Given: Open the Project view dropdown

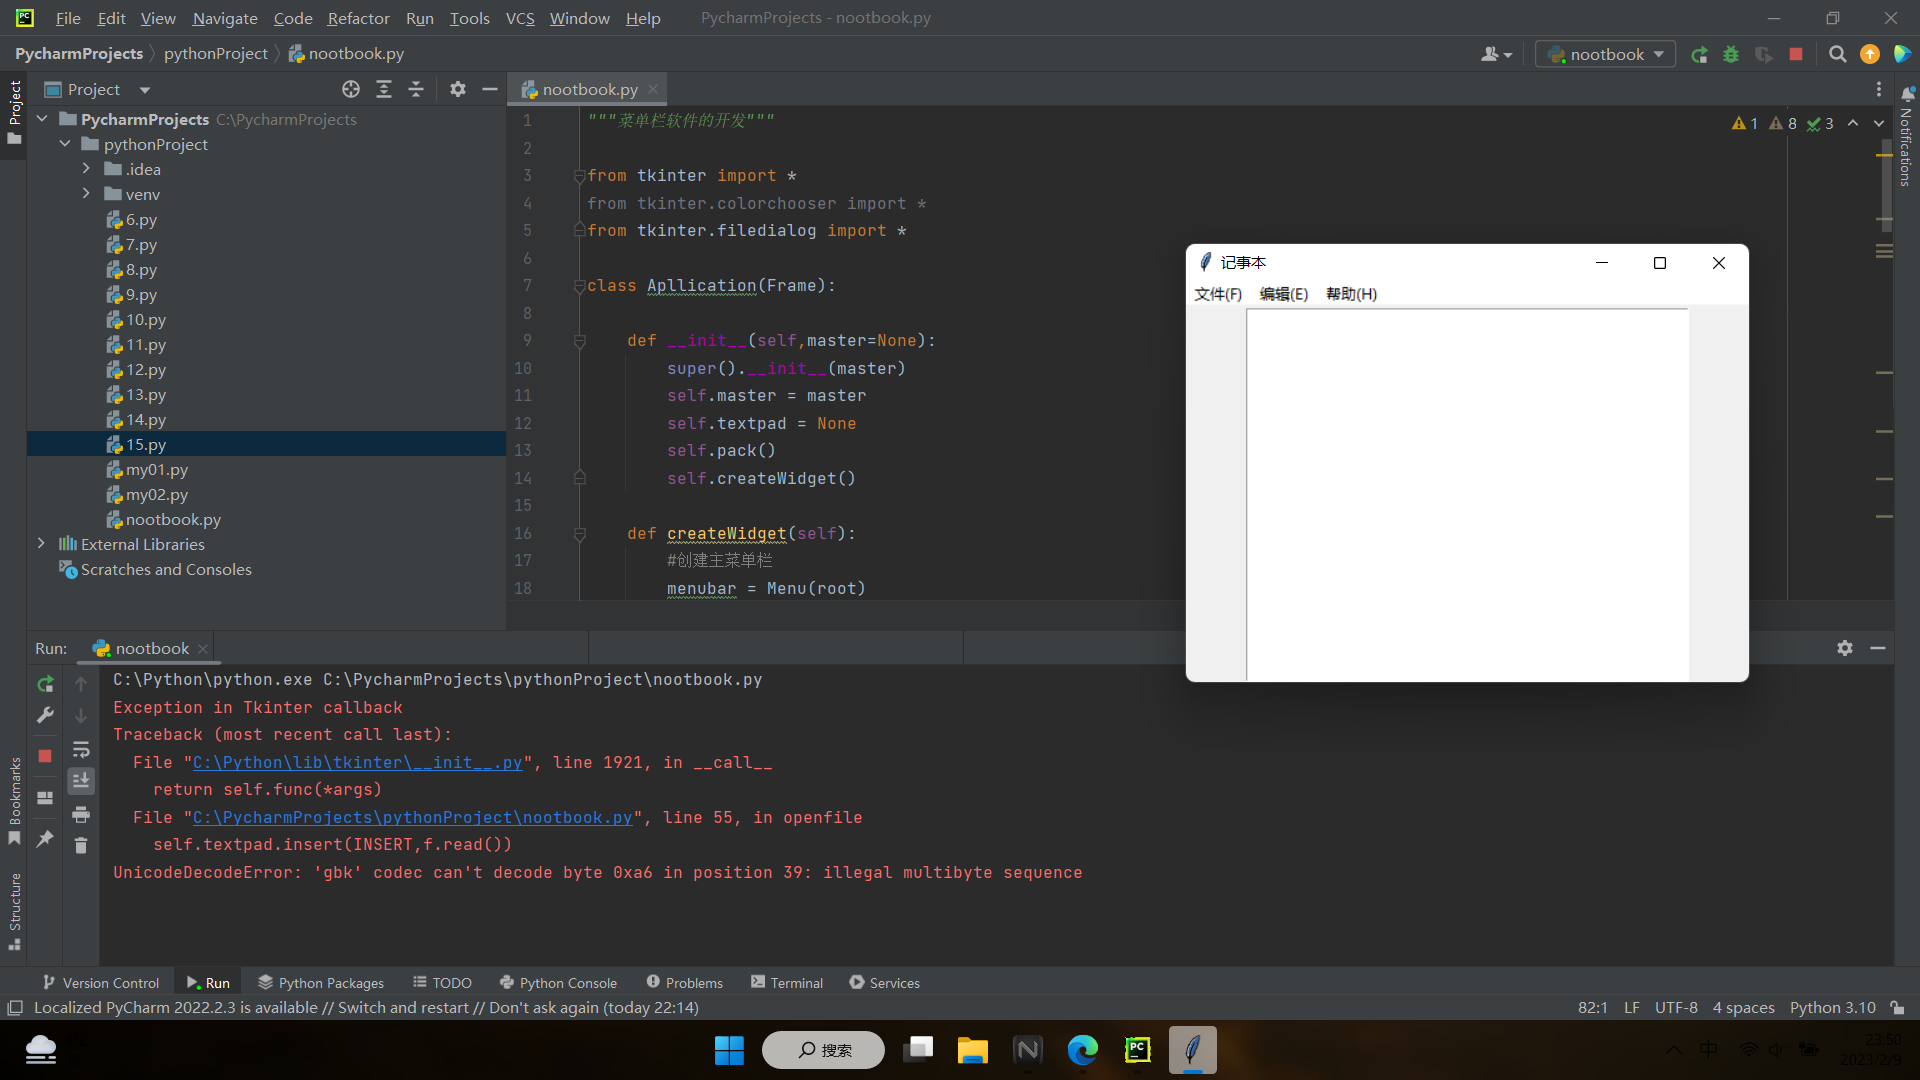Looking at the screenshot, I should click(x=144, y=90).
